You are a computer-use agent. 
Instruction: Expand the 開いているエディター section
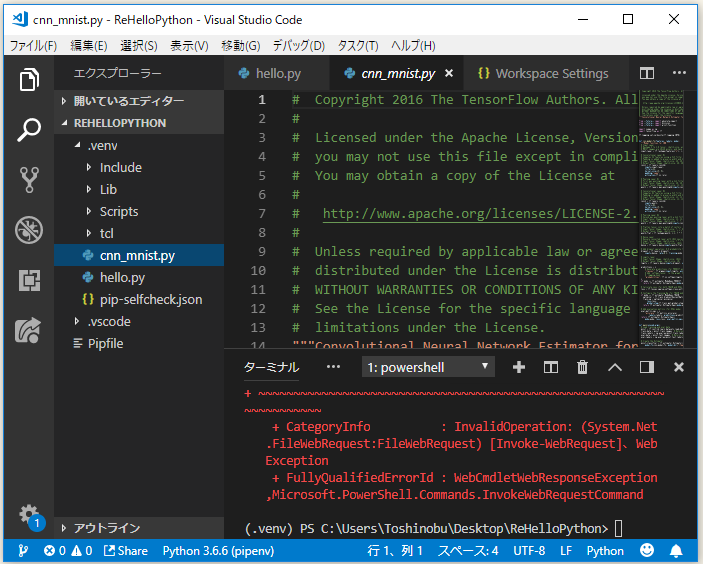pos(139,101)
